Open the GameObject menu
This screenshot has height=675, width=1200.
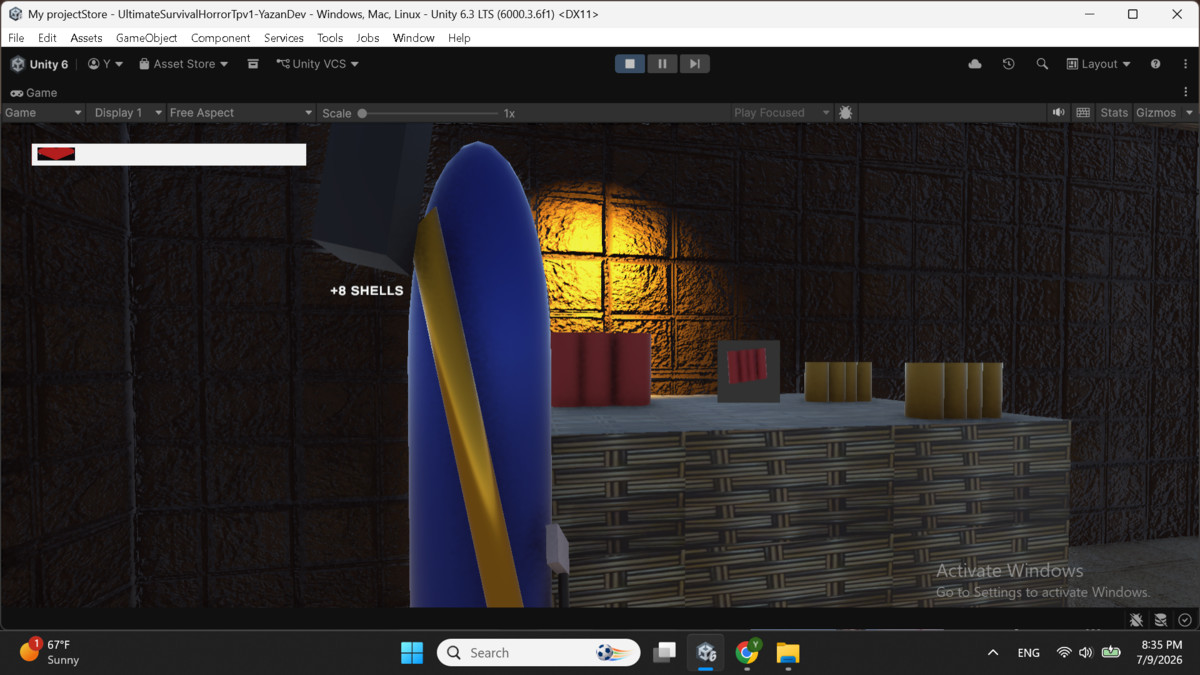(x=146, y=38)
